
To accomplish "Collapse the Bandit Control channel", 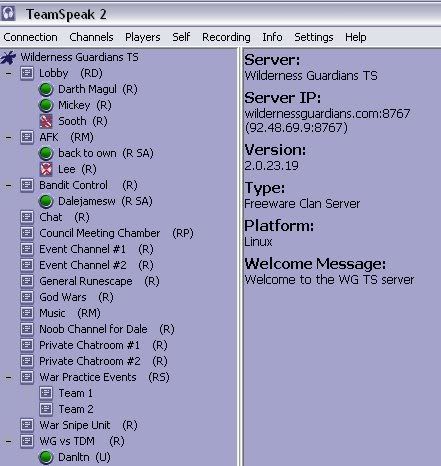I will [x=9, y=185].
